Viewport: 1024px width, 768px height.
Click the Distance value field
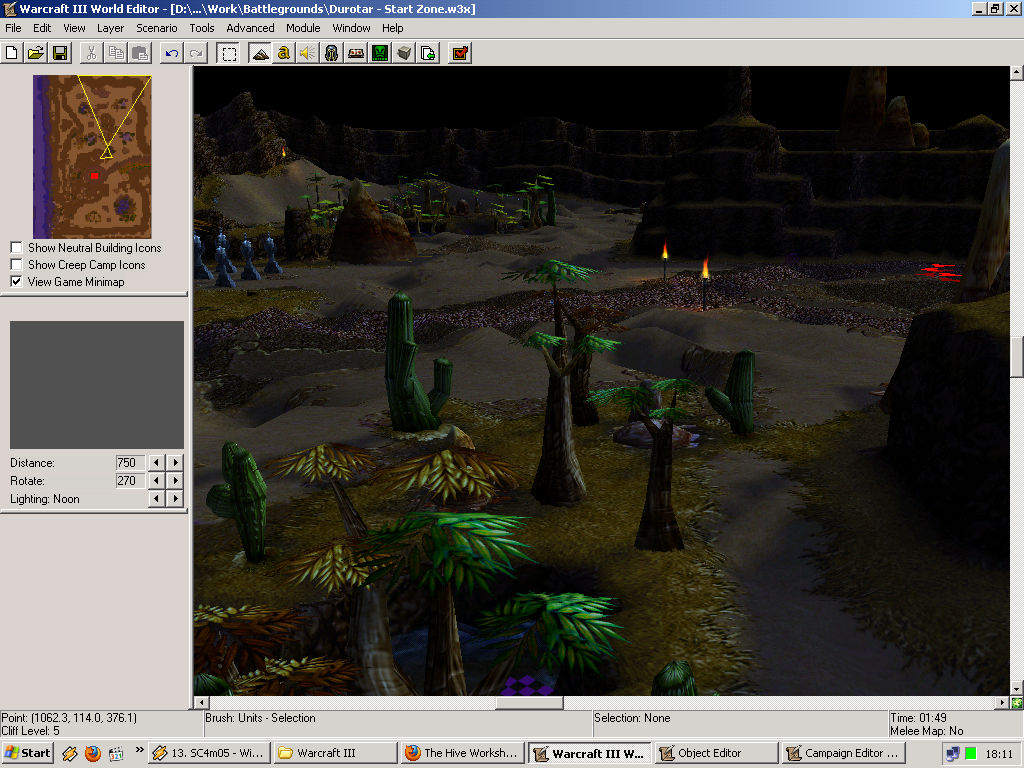click(129, 462)
